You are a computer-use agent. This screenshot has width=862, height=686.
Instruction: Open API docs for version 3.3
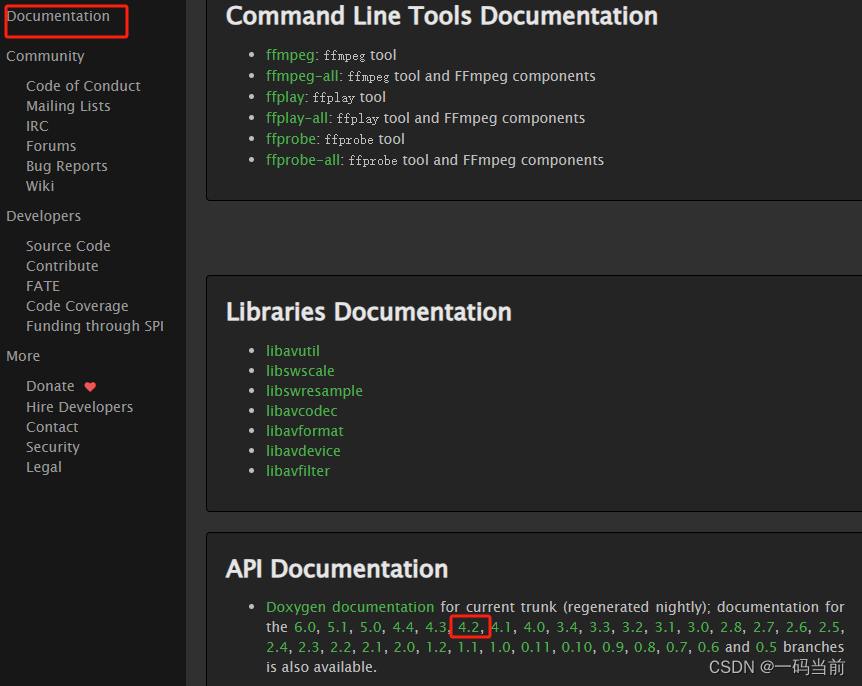pos(600,627)
